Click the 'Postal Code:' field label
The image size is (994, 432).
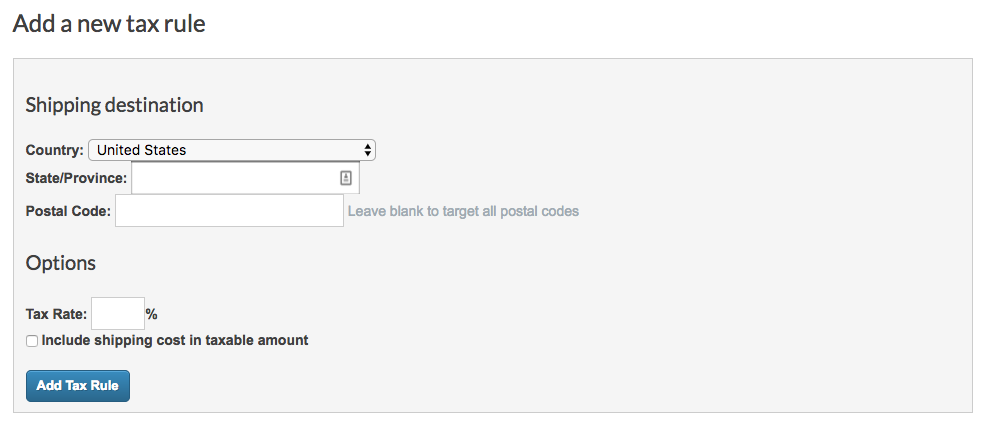pos(68,211)
